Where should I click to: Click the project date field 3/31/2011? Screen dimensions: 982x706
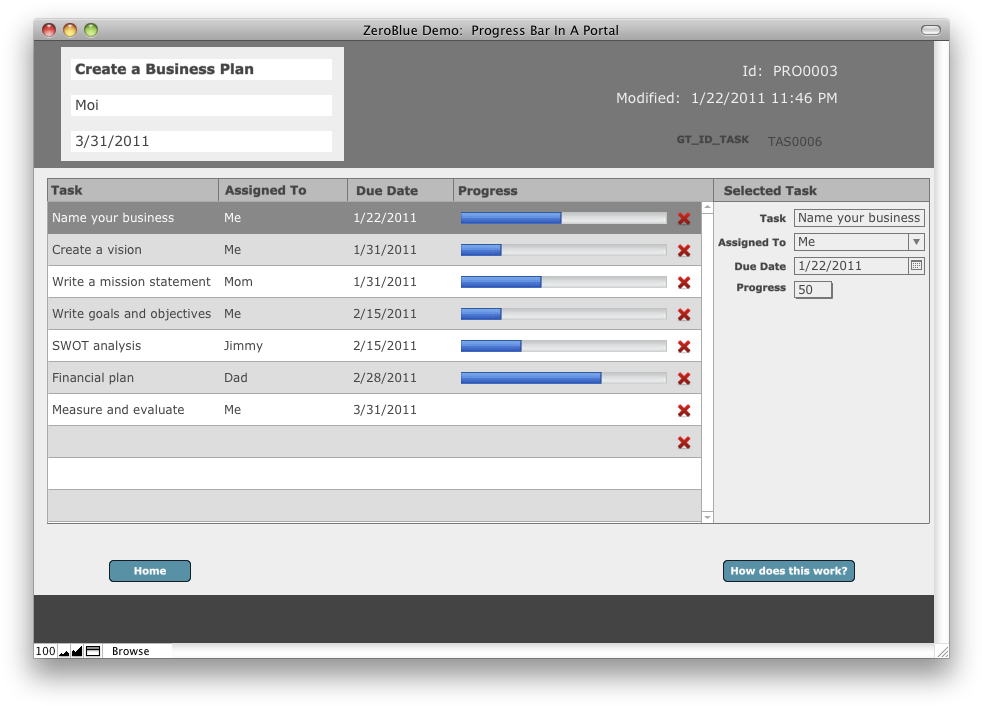coord(201,141)
